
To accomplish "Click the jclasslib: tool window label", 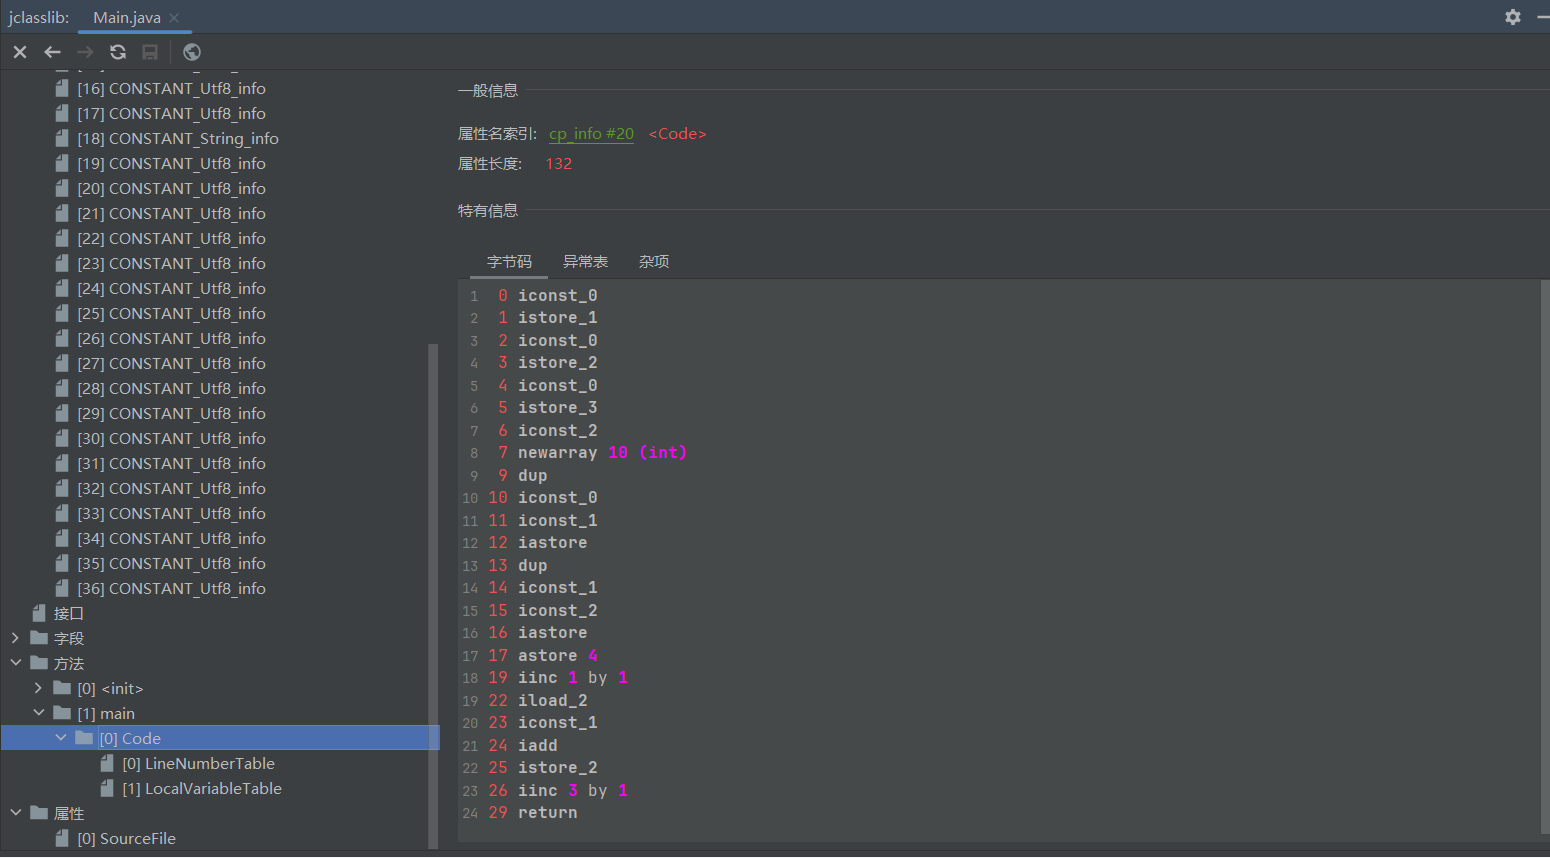I will click(39, 18).
